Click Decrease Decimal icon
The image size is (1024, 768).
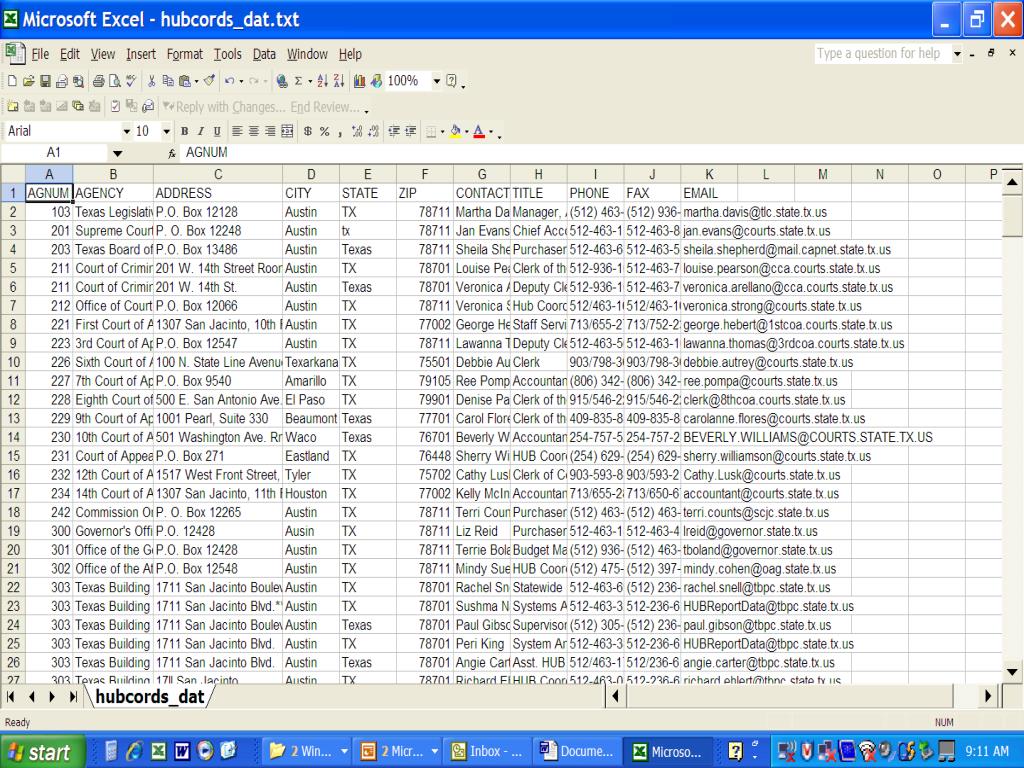tap(373, 131)
